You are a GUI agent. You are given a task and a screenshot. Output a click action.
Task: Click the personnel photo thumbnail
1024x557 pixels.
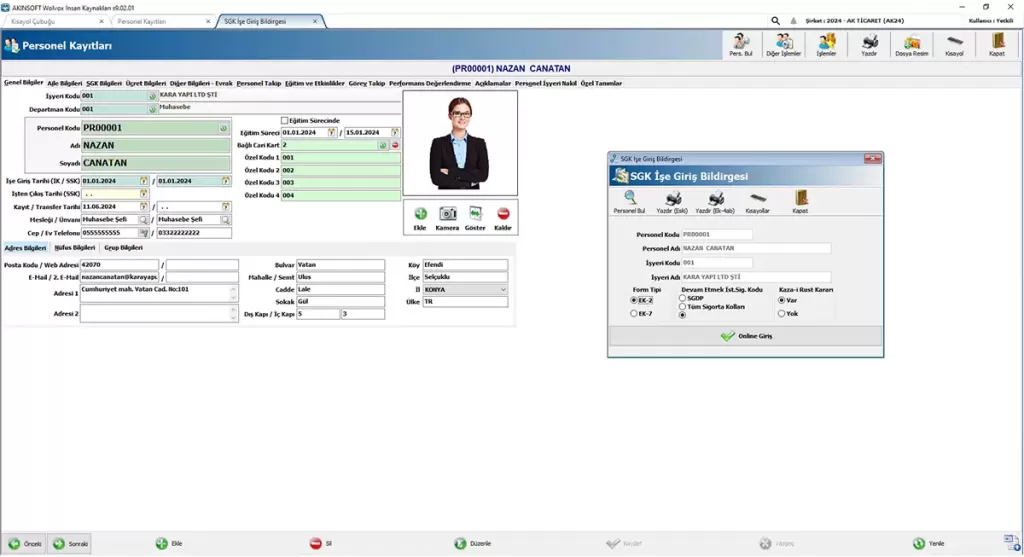(460, 143)
